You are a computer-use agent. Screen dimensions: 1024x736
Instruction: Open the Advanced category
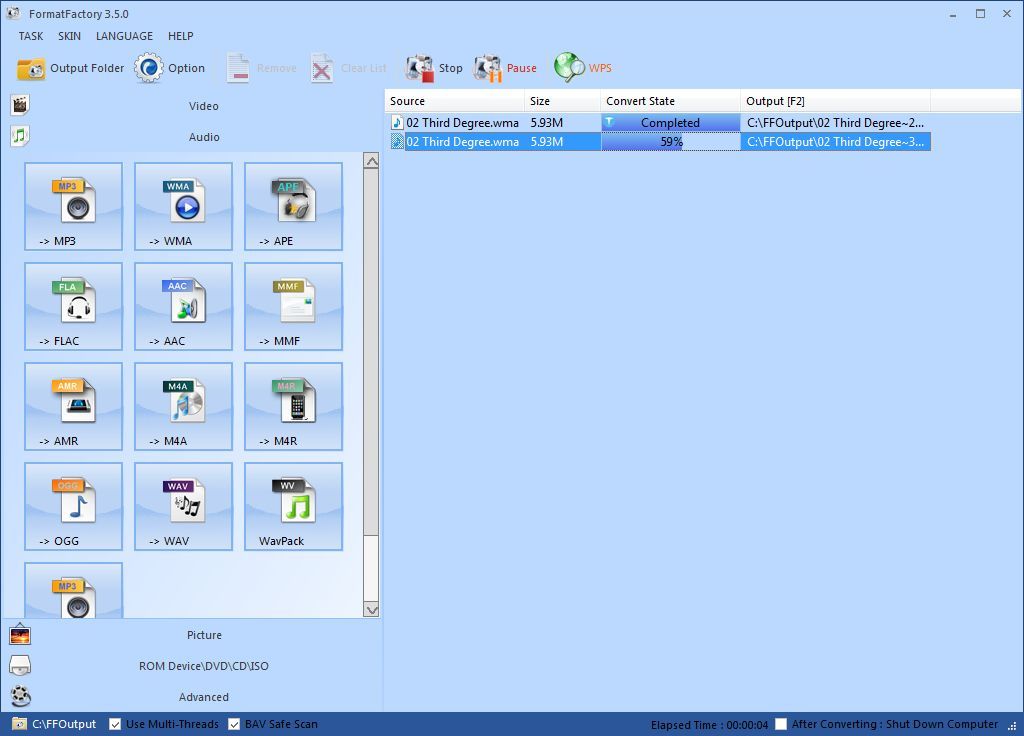click(204, 697)
